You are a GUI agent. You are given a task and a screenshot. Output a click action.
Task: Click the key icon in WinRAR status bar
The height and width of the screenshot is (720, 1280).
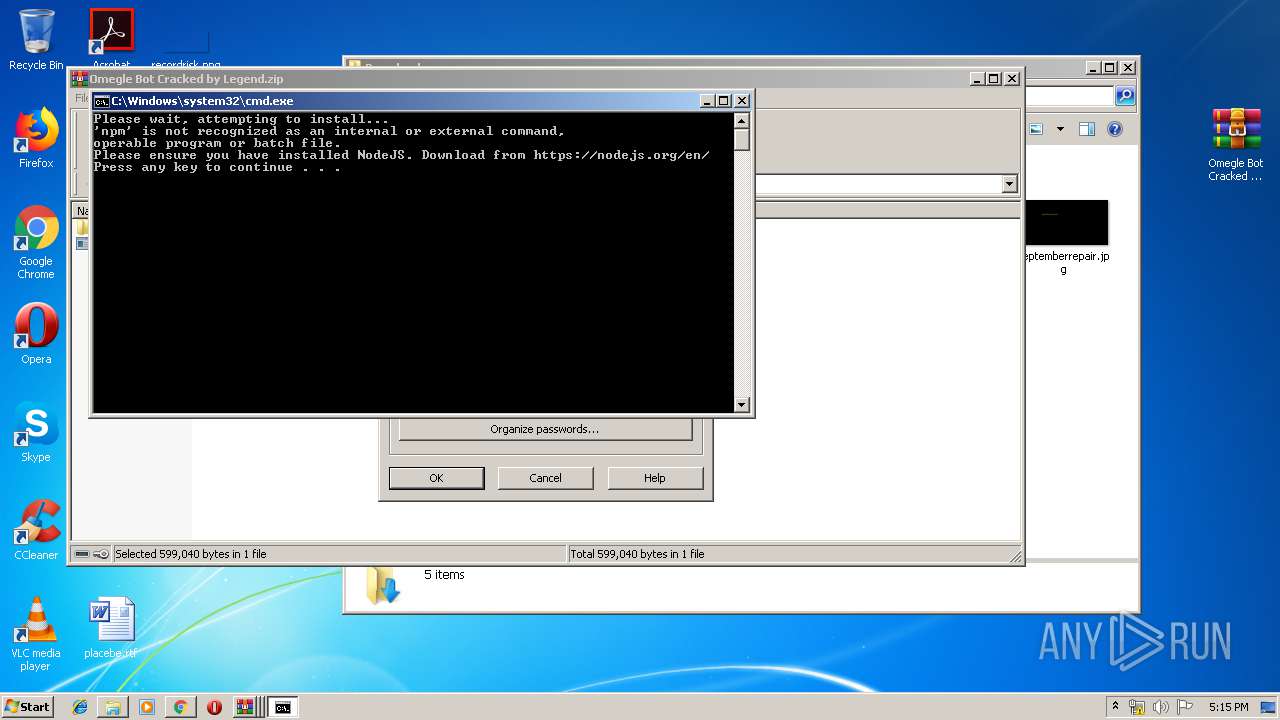101,554
